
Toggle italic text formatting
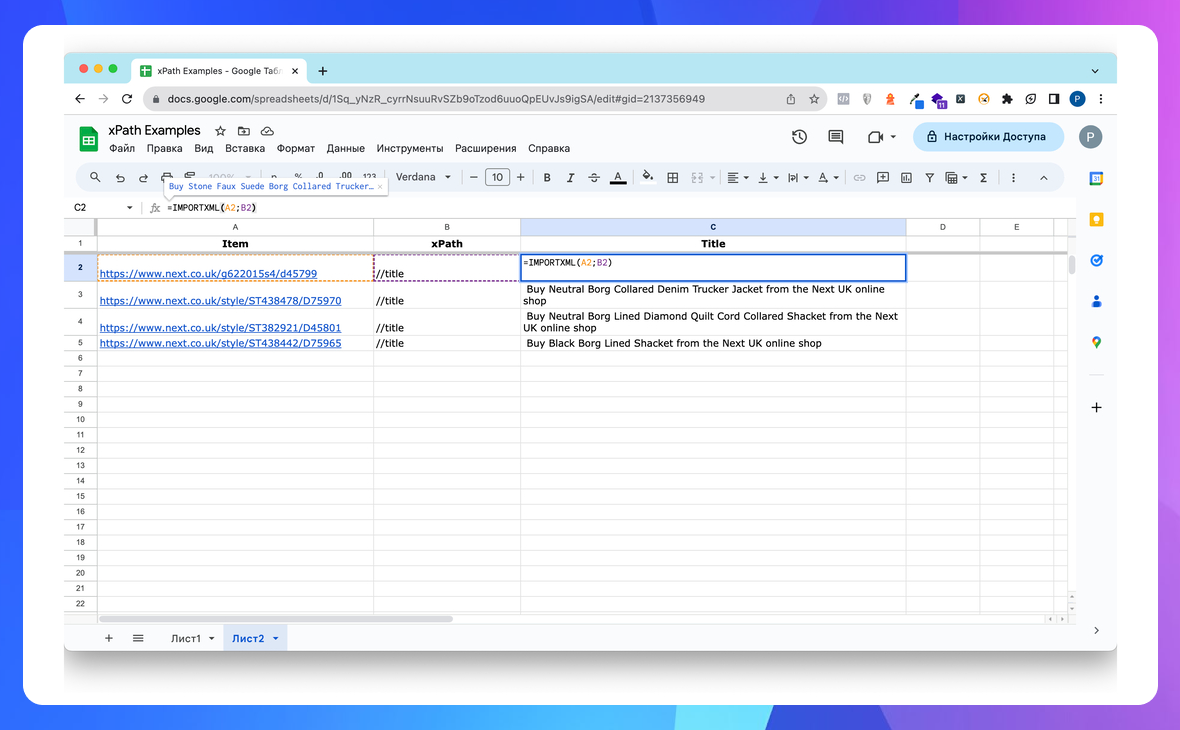(x=571, y=178)
